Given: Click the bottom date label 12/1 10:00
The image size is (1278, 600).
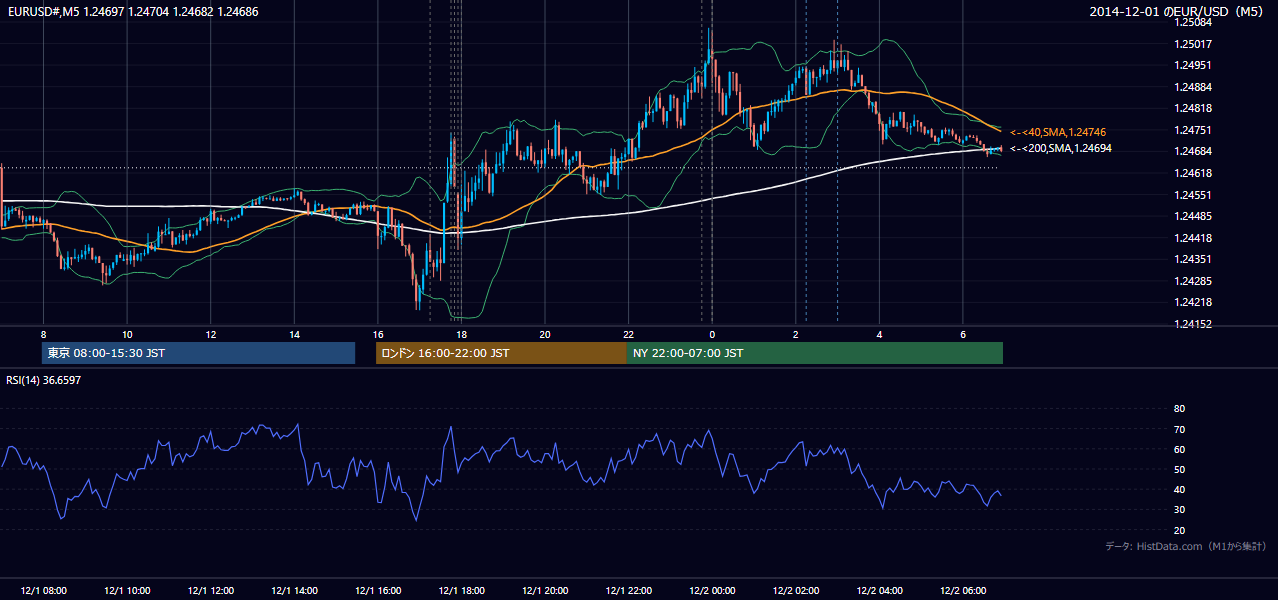Looking at the screenshot, I should pyautogui.click(x=127, y=591).
